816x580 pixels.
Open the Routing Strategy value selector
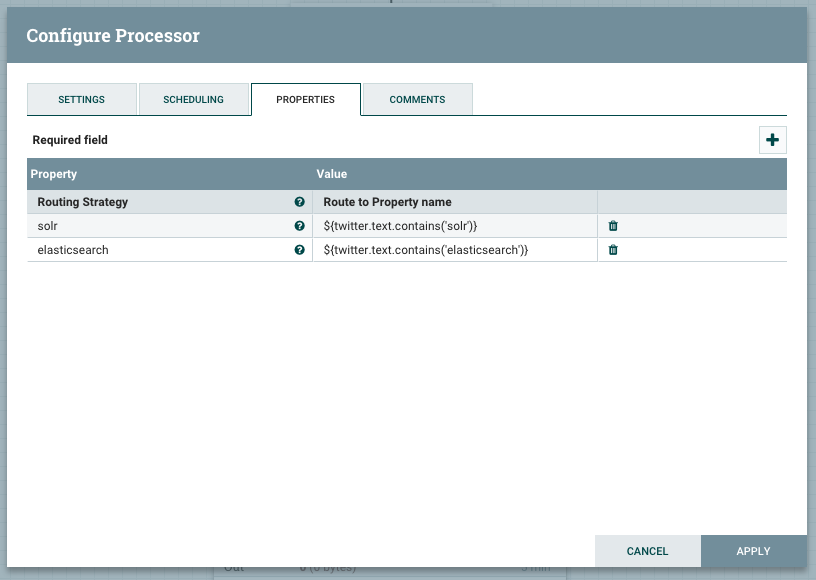[x=455, y=202]
